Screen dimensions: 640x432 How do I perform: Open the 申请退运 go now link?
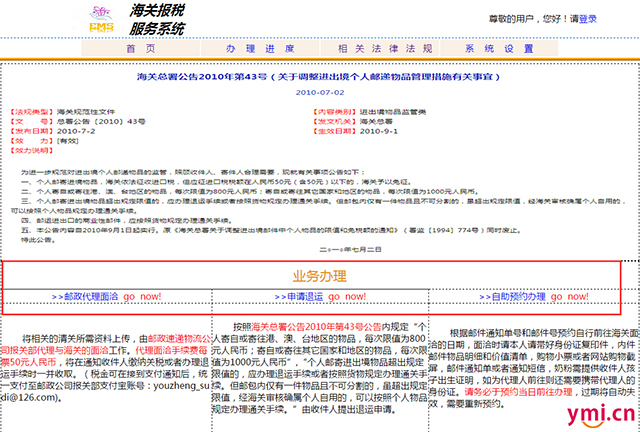coord(319,297)
